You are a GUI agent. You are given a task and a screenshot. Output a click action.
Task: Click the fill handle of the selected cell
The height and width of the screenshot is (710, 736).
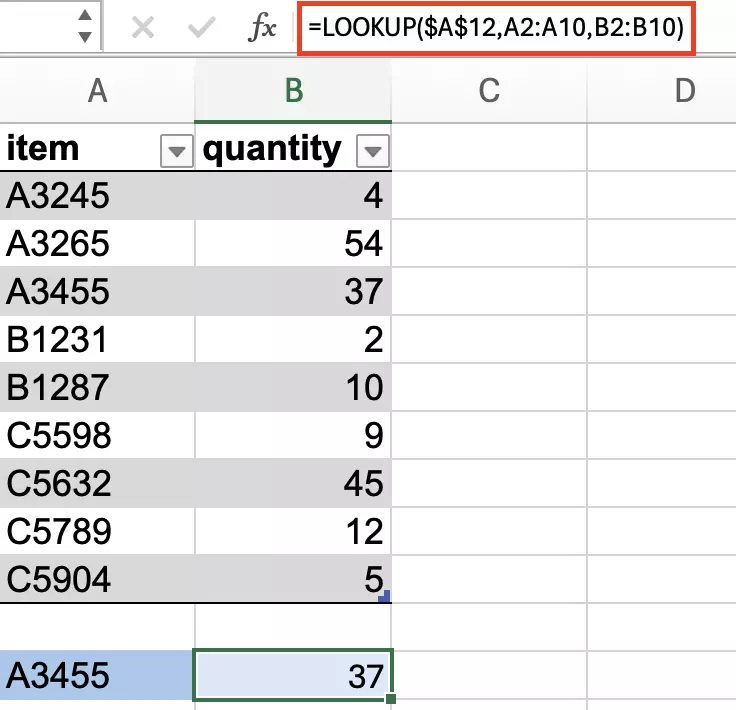coord(391,699)
